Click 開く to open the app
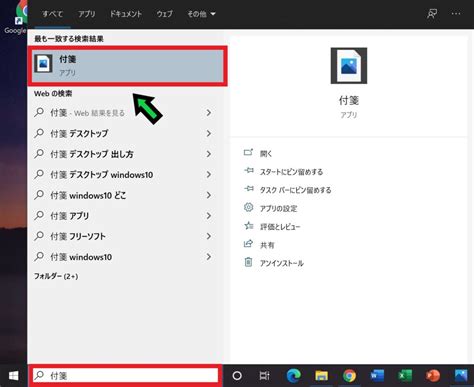Image resolution: width=474 pixels, height=387 pixels. [x=266, y=154]
